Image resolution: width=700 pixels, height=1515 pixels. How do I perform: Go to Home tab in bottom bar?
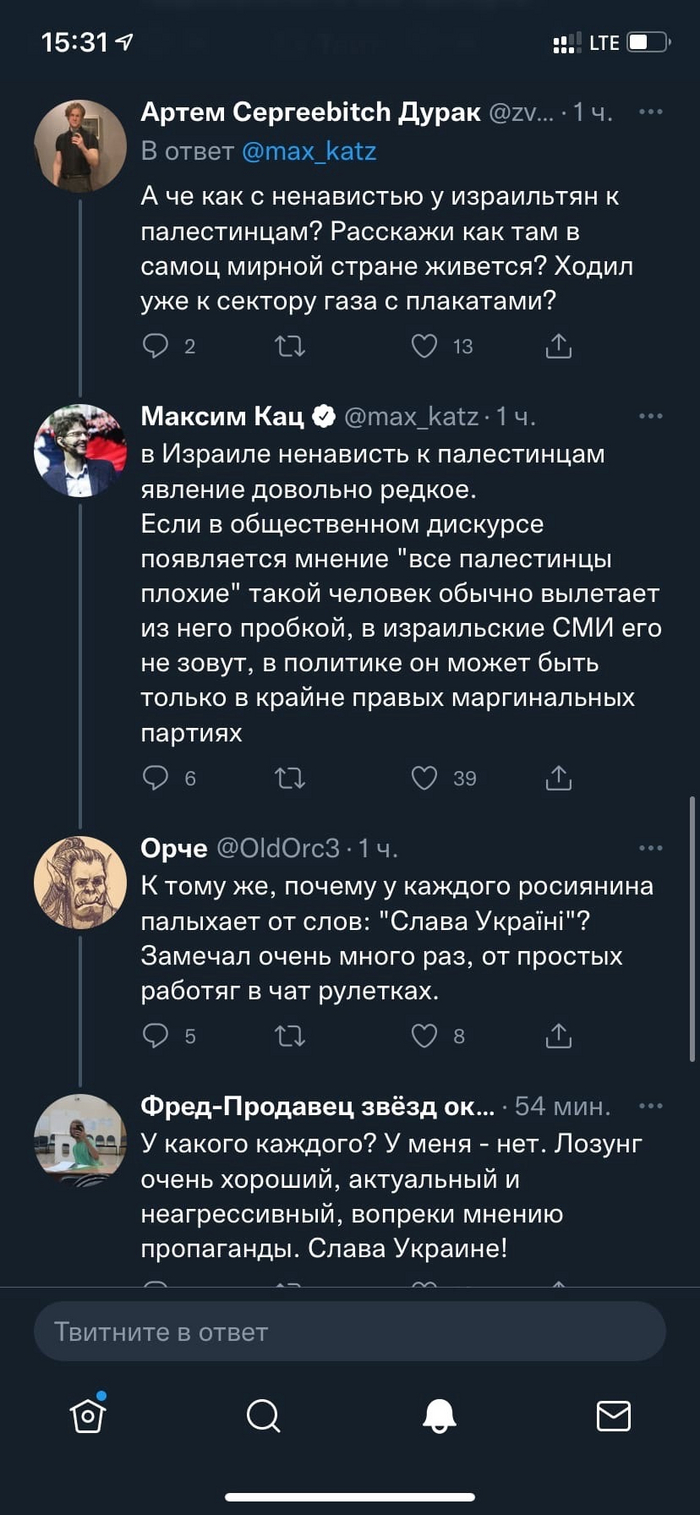tap(88, 1415)
